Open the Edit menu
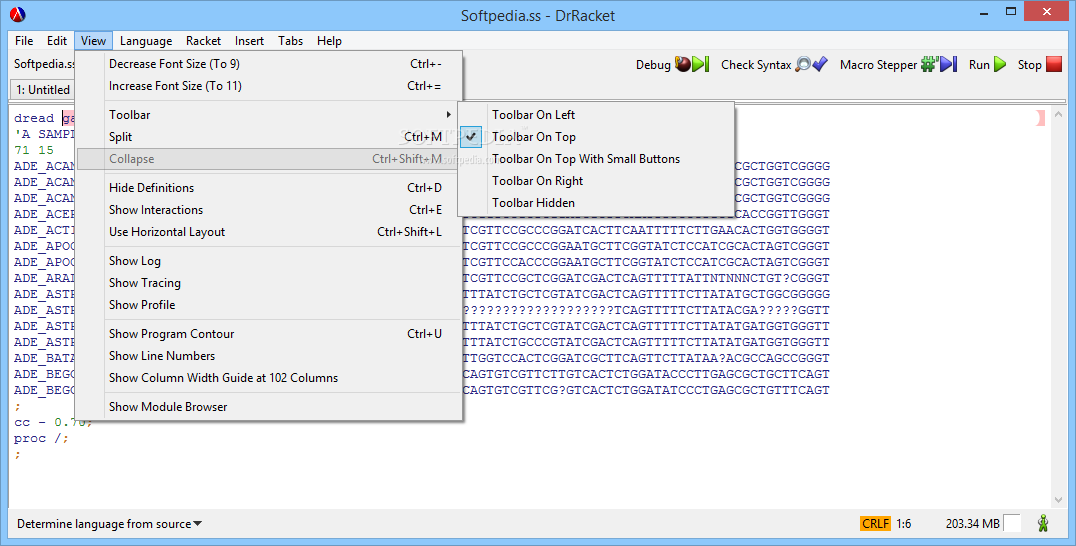1076x546 pixels. [57, 40]
